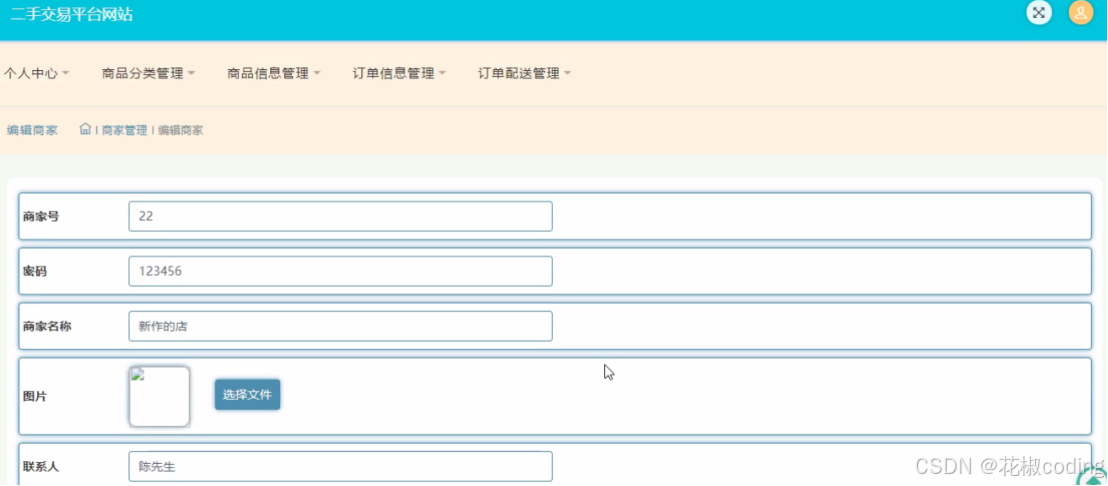The height and width of the screenshot is (486, 1108).
Task: Click the 商家号 field label
Action: (41, 216)
